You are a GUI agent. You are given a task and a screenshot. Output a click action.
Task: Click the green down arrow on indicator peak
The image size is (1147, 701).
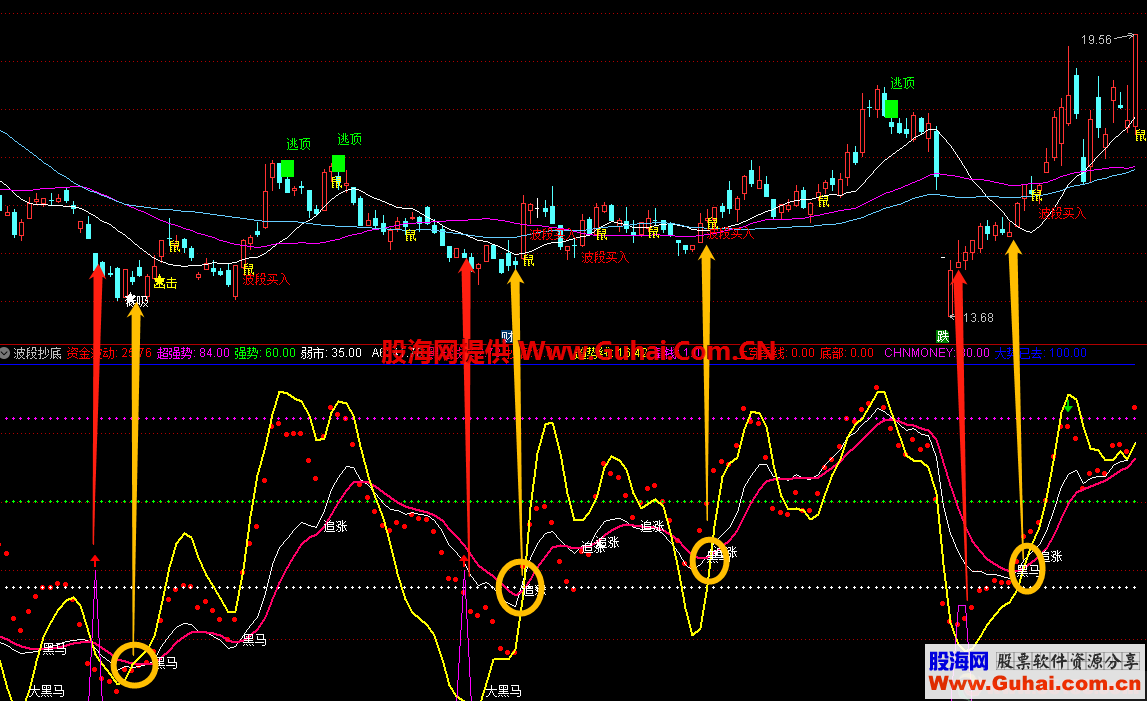[x=1069, y=404]
